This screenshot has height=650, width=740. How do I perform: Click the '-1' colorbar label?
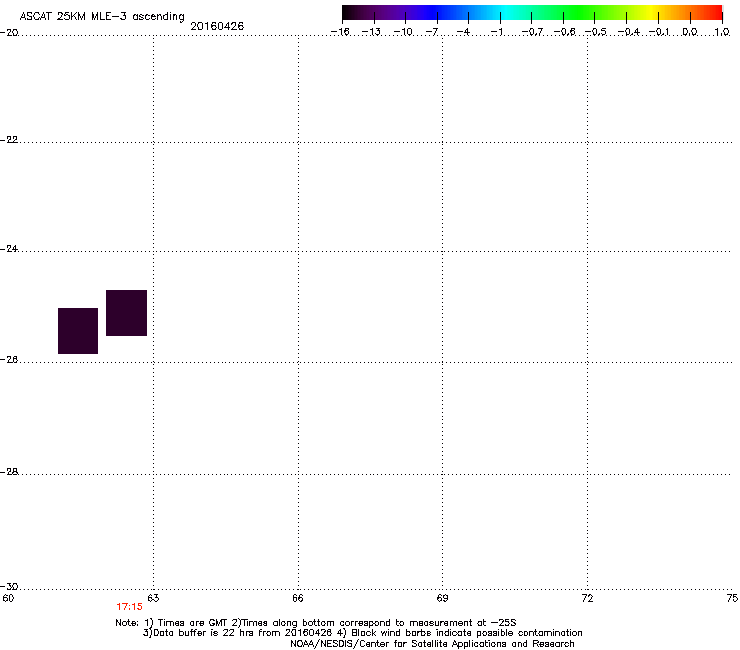tap(497, 32)
